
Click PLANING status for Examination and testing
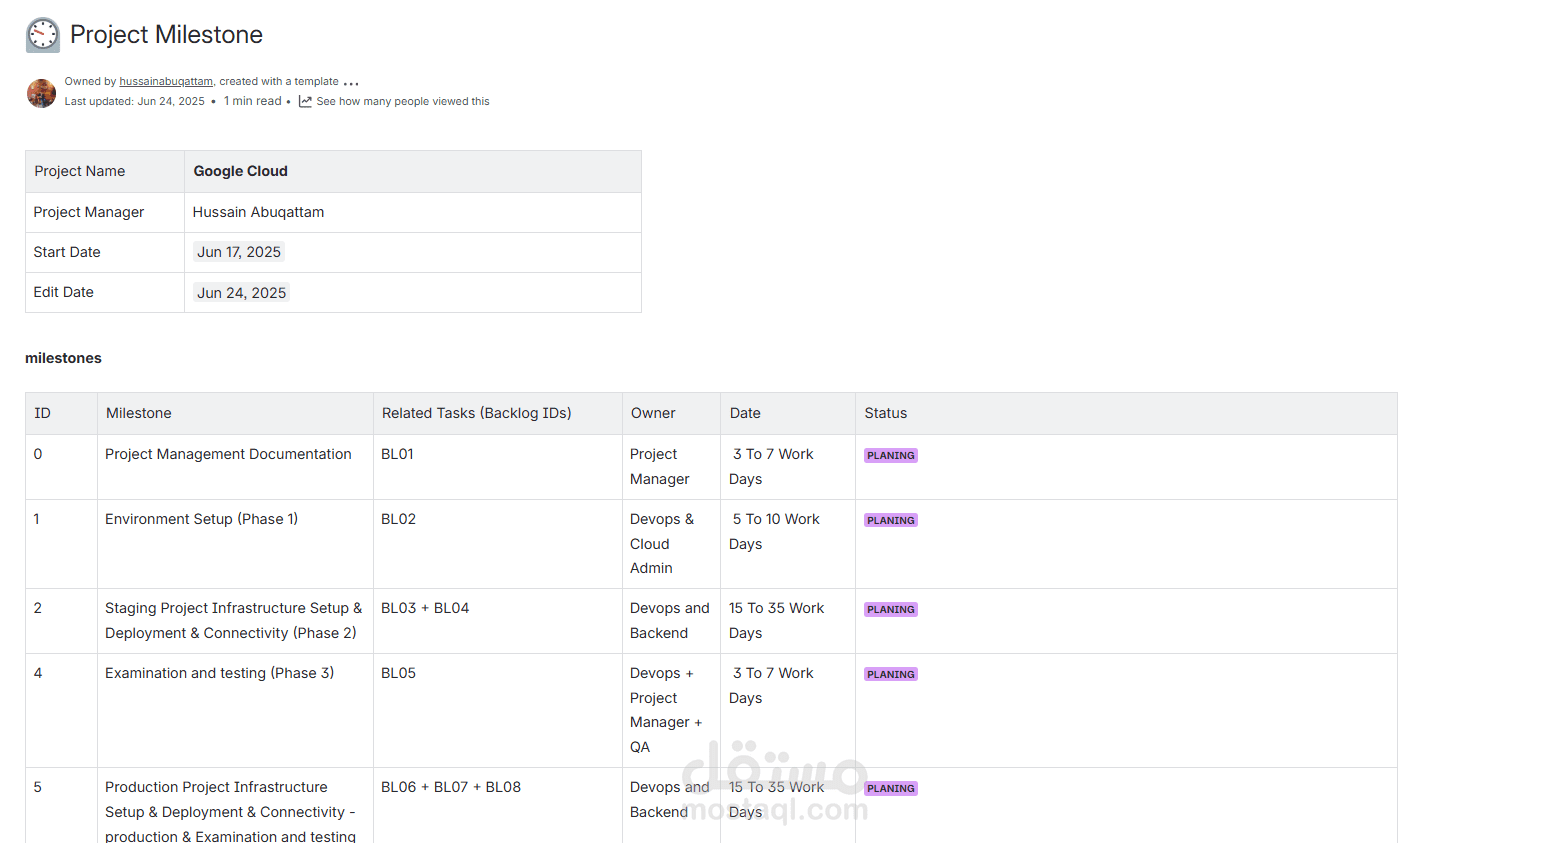(891, 675)
